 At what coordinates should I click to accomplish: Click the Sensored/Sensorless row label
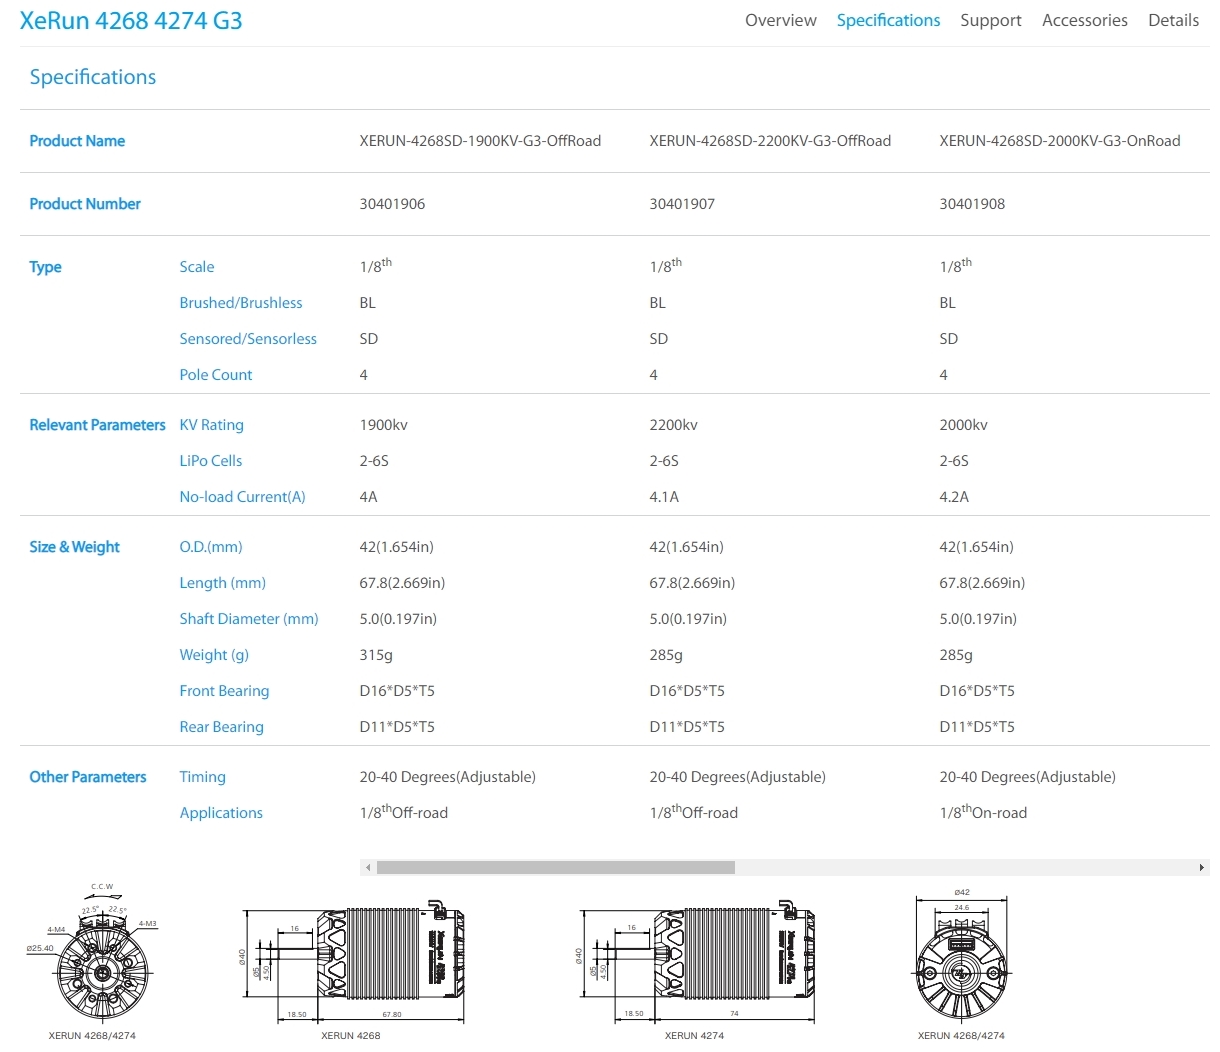click(248, 339)
